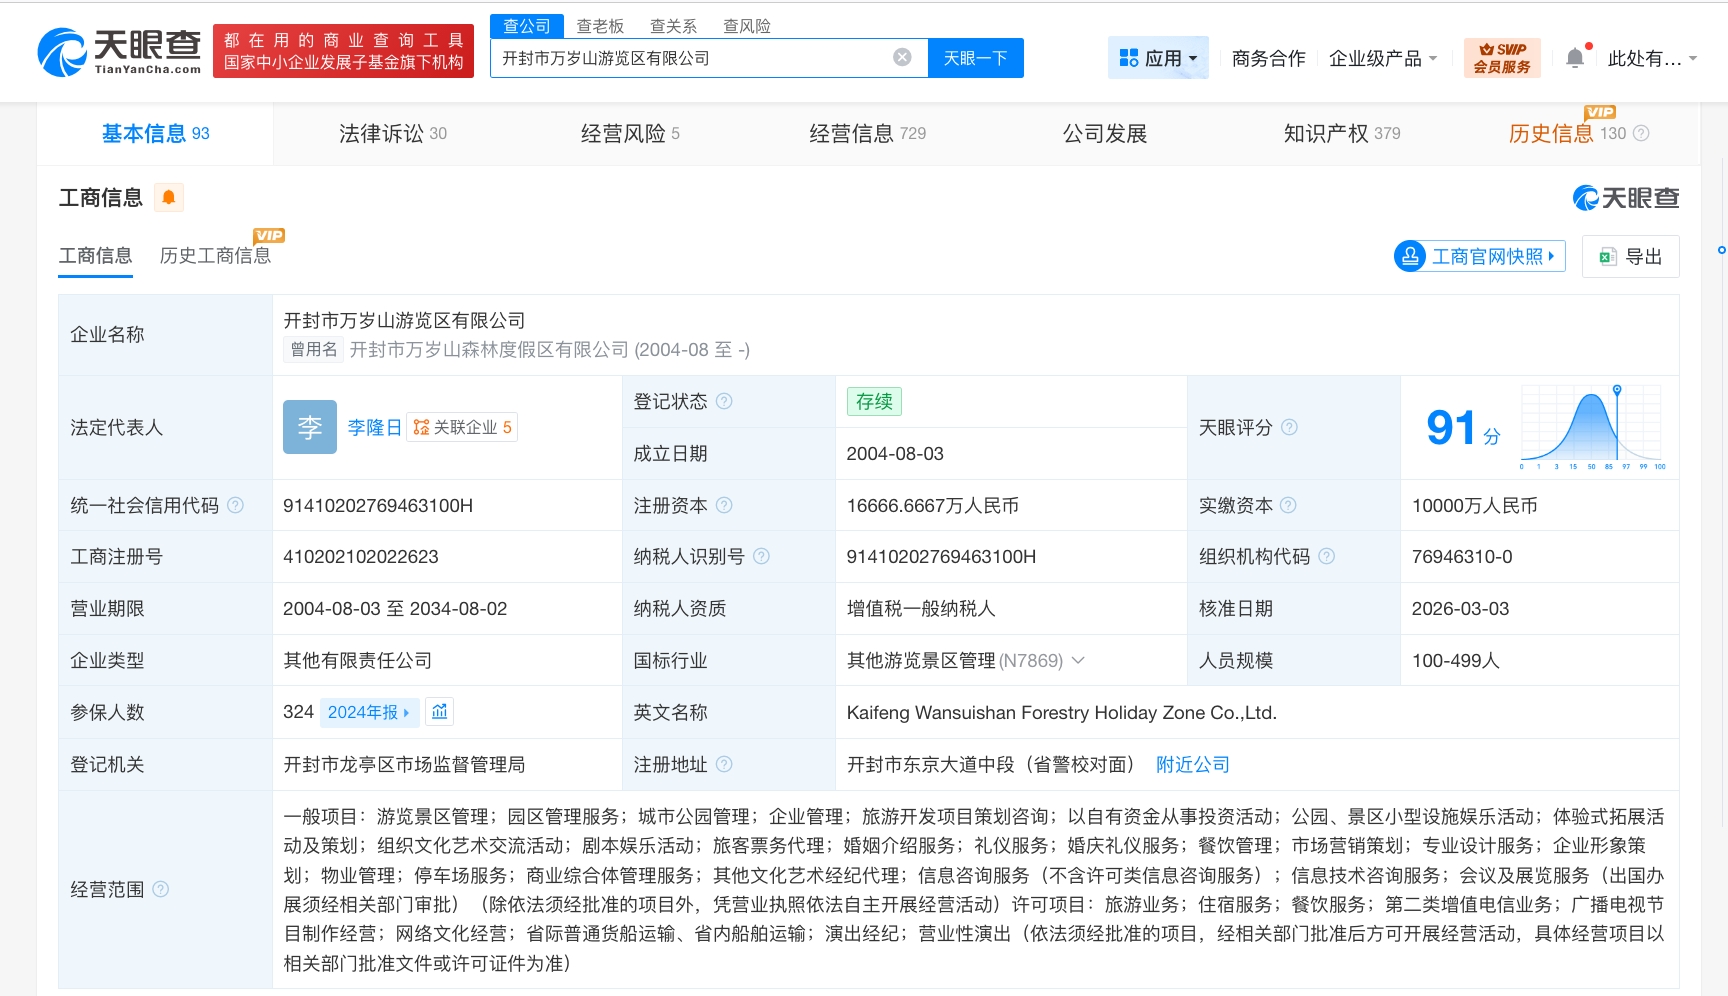Click the 天眼评分 question mark icon

pos(1289,427)
